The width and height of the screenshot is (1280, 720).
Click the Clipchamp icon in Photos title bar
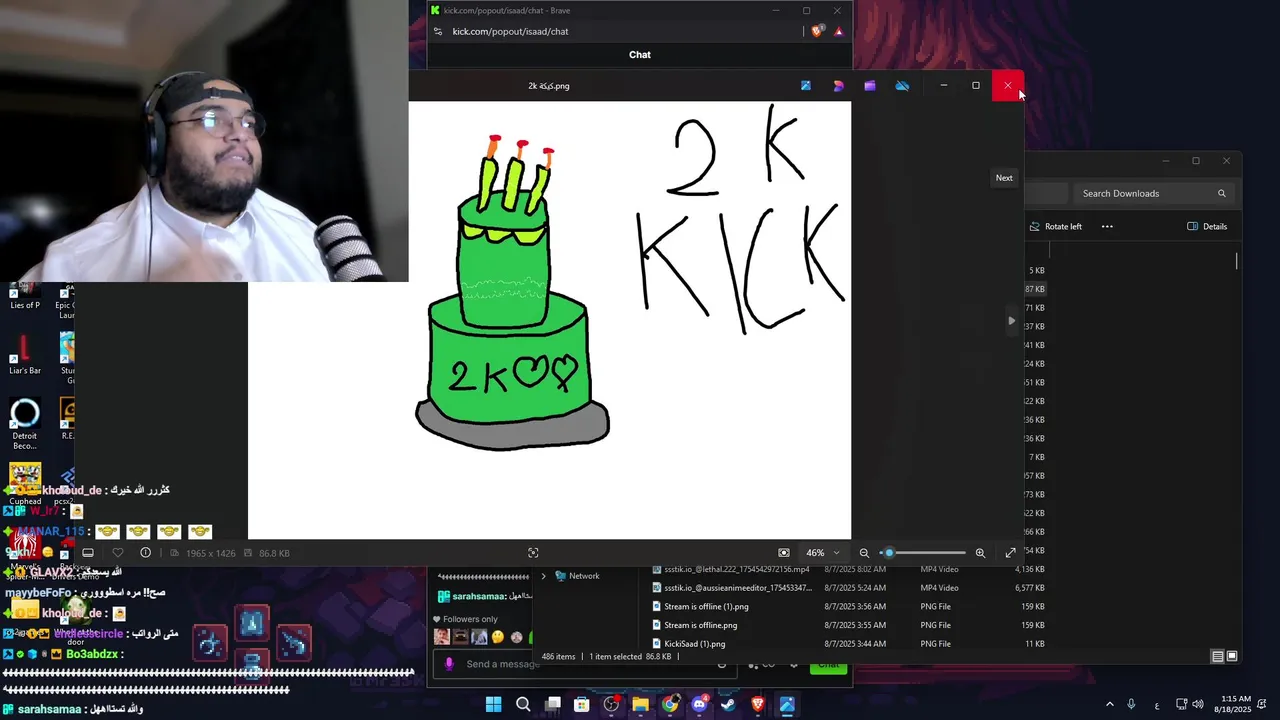870,86
